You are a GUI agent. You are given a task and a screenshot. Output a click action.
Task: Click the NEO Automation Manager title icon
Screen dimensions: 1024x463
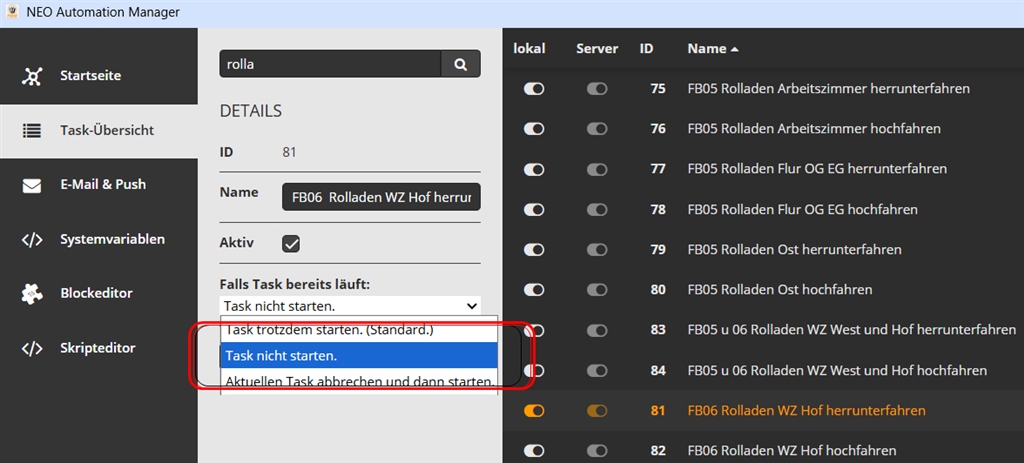(12, 12)
